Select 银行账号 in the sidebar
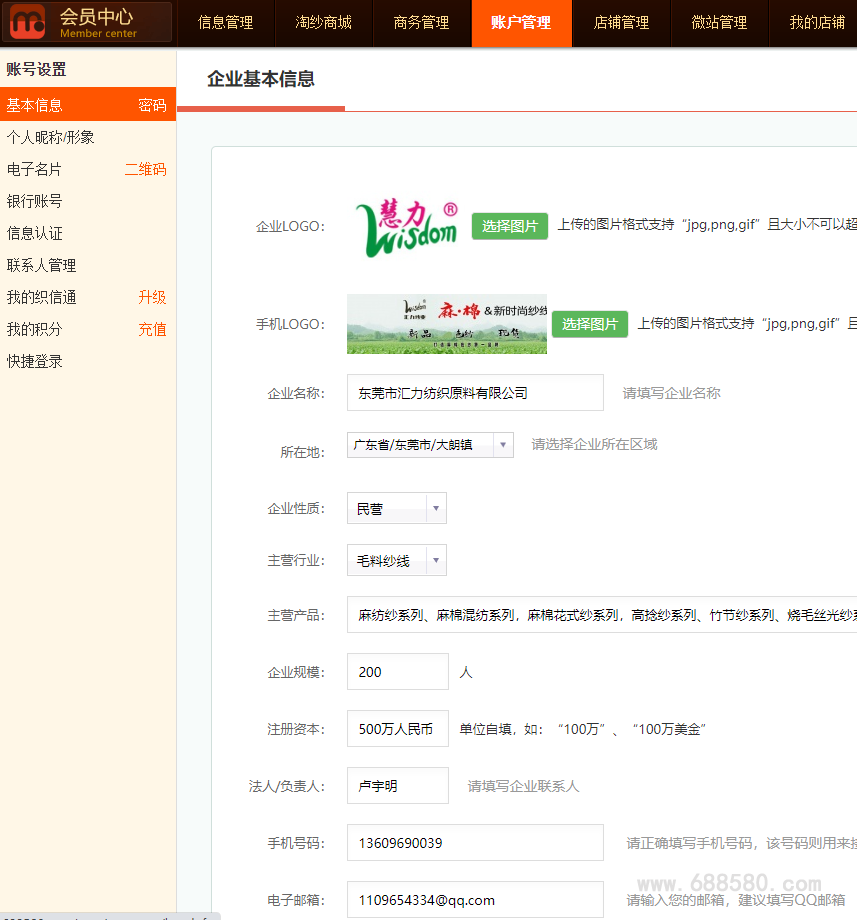The width and height of the screenshot is (857, 920). [35, 201]
